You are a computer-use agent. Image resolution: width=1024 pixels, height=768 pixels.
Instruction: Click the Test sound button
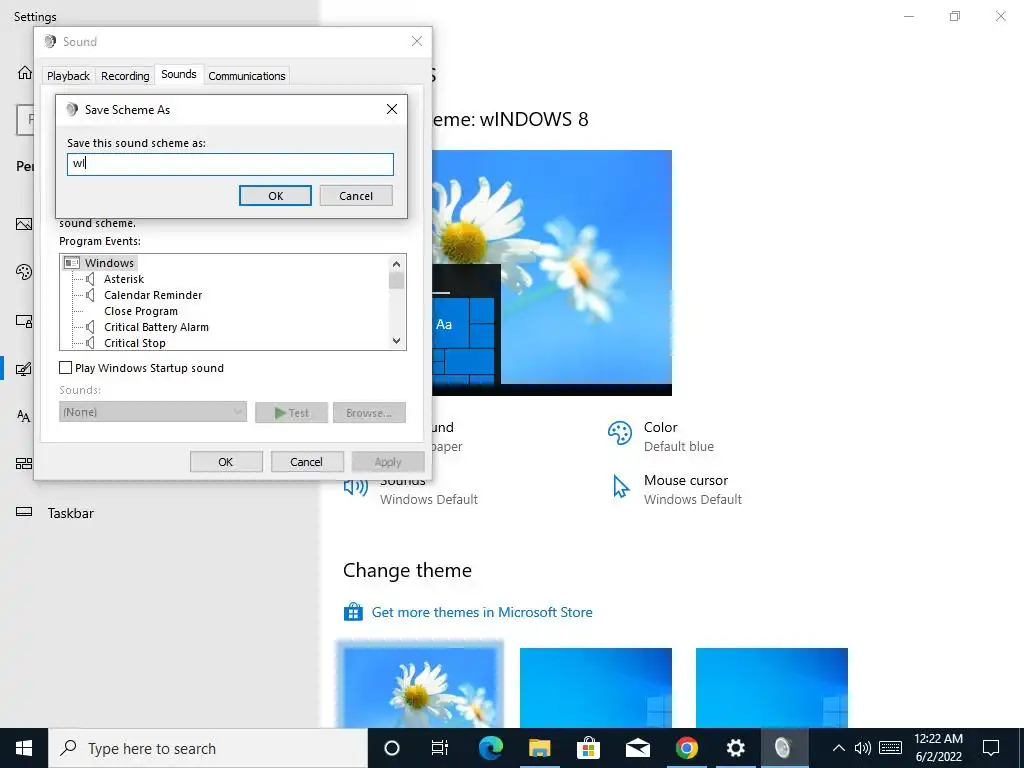291,413
